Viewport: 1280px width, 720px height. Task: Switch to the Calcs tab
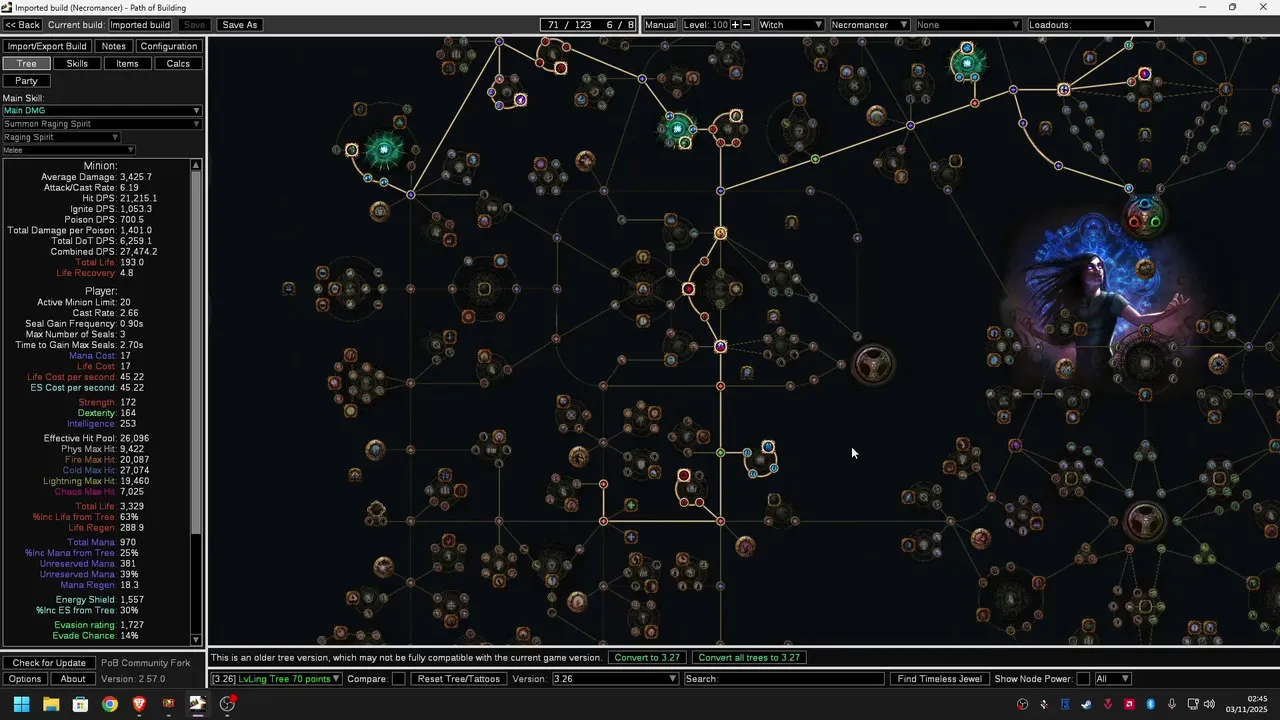click(178, 63)
